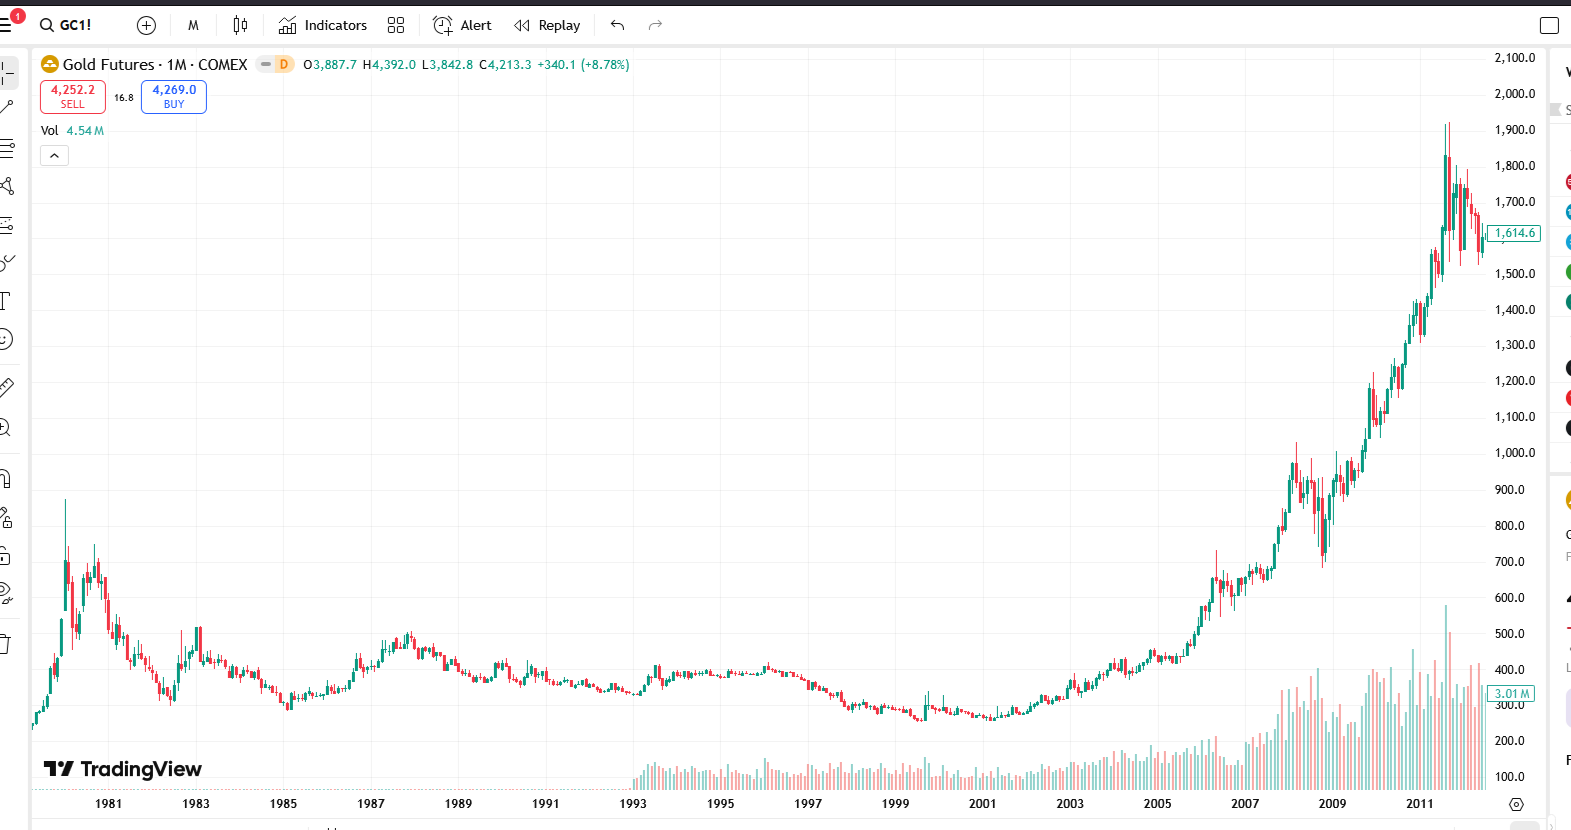Open the layout selector square icon
Image resolution: width=1571 pixels, height=830 pixels.
[1549, 25]
